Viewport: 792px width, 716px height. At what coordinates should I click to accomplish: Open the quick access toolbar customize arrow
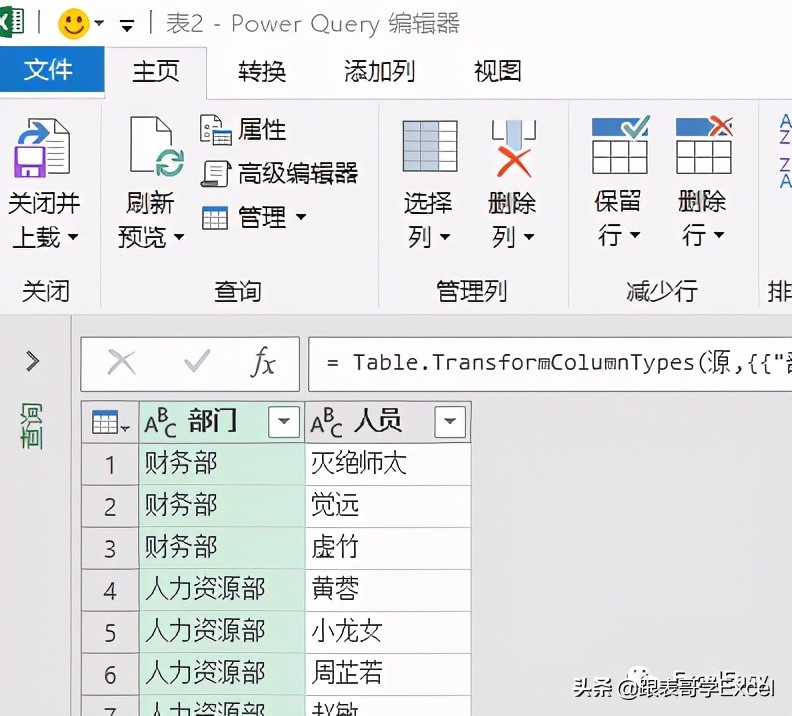point(127,25)
